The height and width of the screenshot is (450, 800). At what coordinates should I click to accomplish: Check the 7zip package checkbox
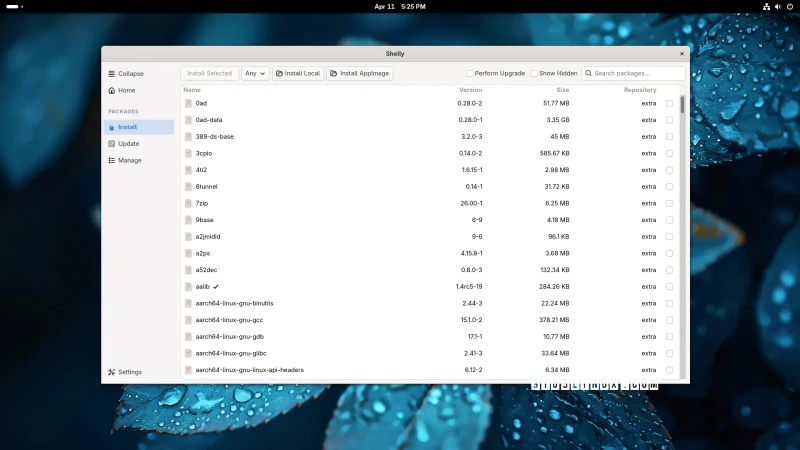[669, 204]
